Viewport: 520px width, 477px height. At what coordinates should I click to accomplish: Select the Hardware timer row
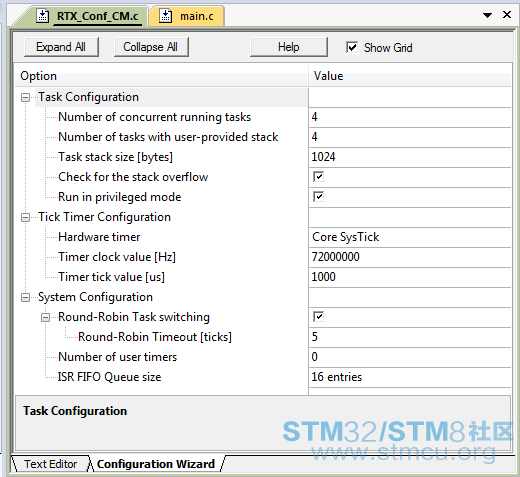(99, 237)
